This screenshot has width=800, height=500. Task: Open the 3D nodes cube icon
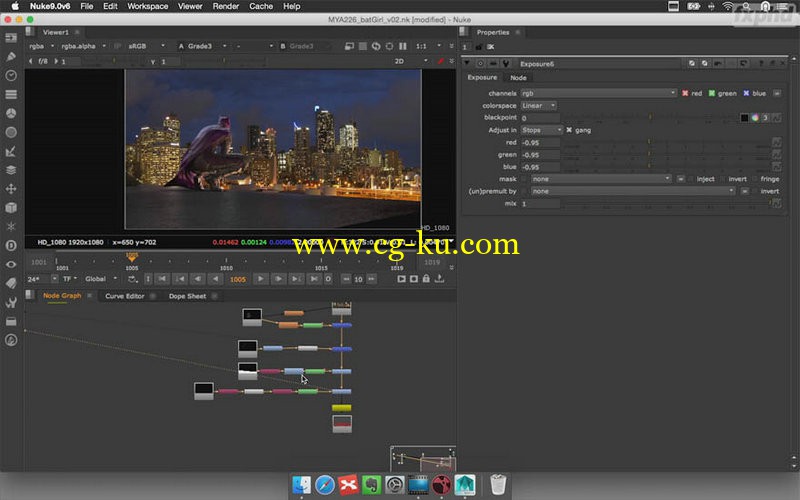point(11,208)
